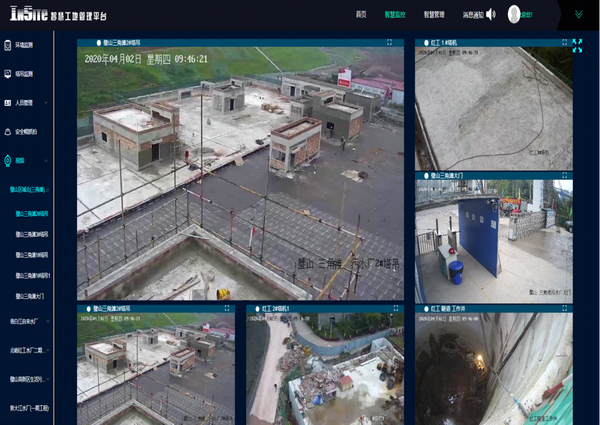Click the bottom-right work shaft video thumbnail
This screenshot has width=600, height=425.
(494, 370)
